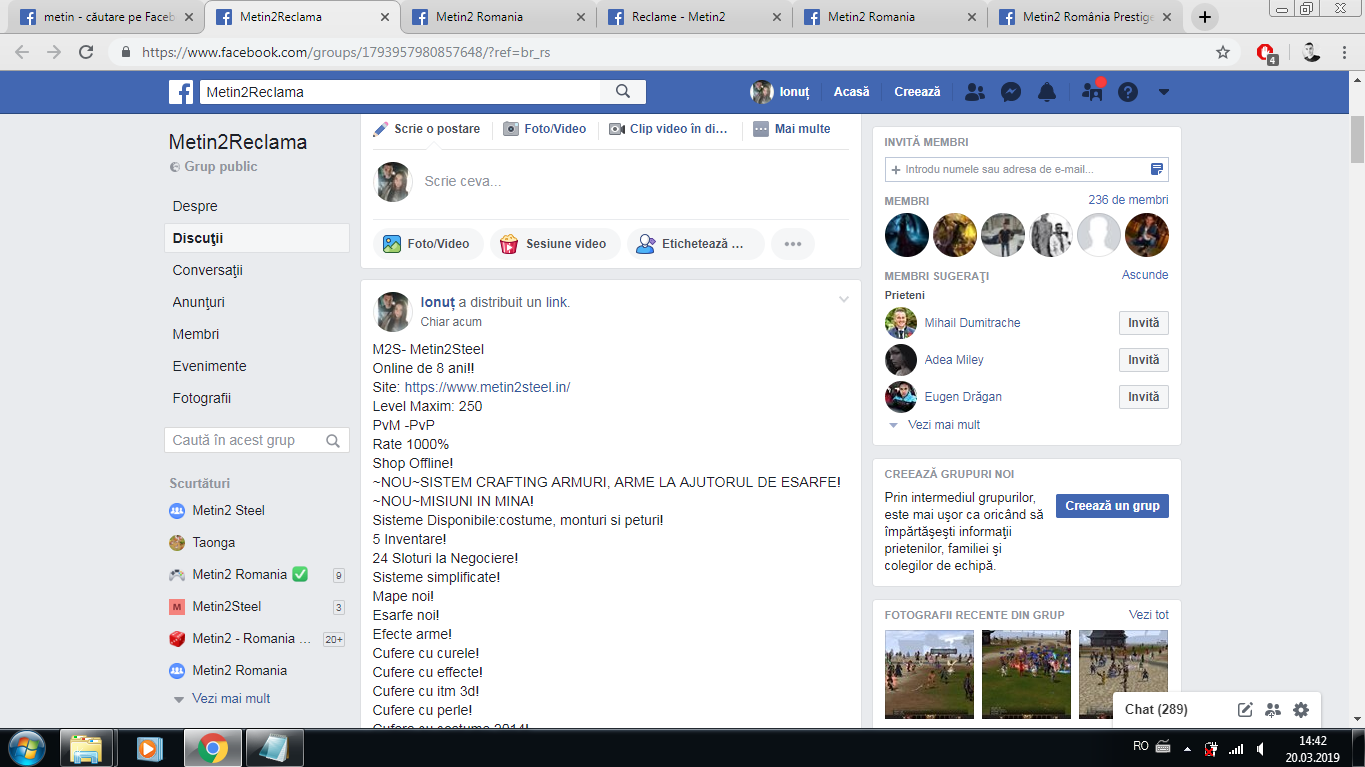Open the Taonga shortcut

point(213,542)
